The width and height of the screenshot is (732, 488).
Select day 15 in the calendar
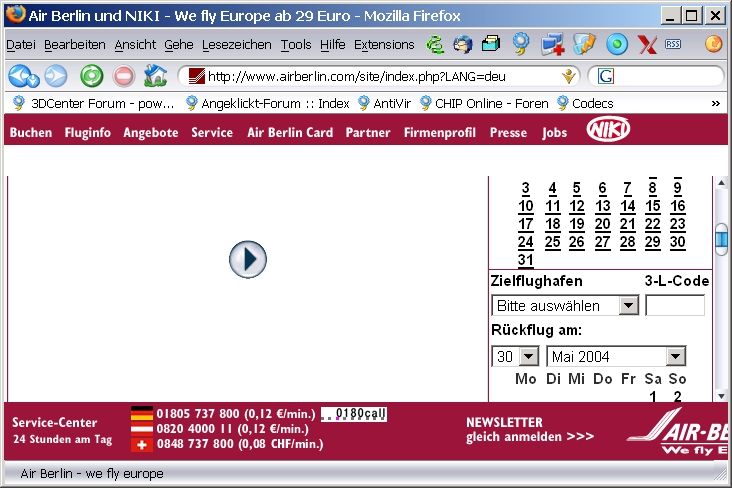click(x=653, y=206)
